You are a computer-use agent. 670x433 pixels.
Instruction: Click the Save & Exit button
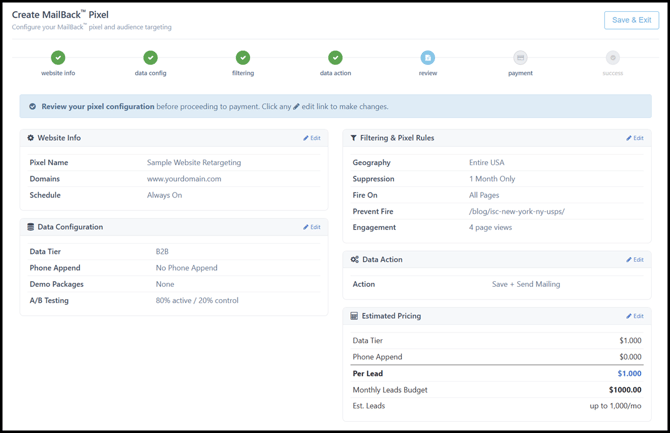pyautogui.click(x=631, y=20)
